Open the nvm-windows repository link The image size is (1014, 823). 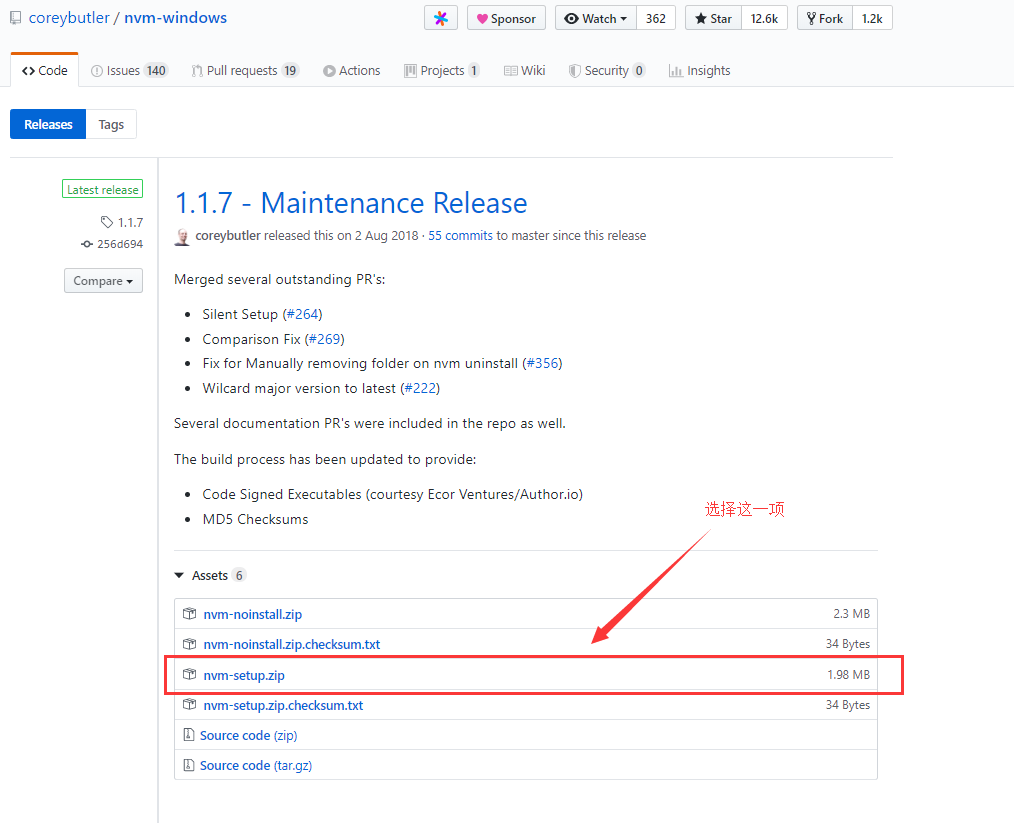point(175,17)
